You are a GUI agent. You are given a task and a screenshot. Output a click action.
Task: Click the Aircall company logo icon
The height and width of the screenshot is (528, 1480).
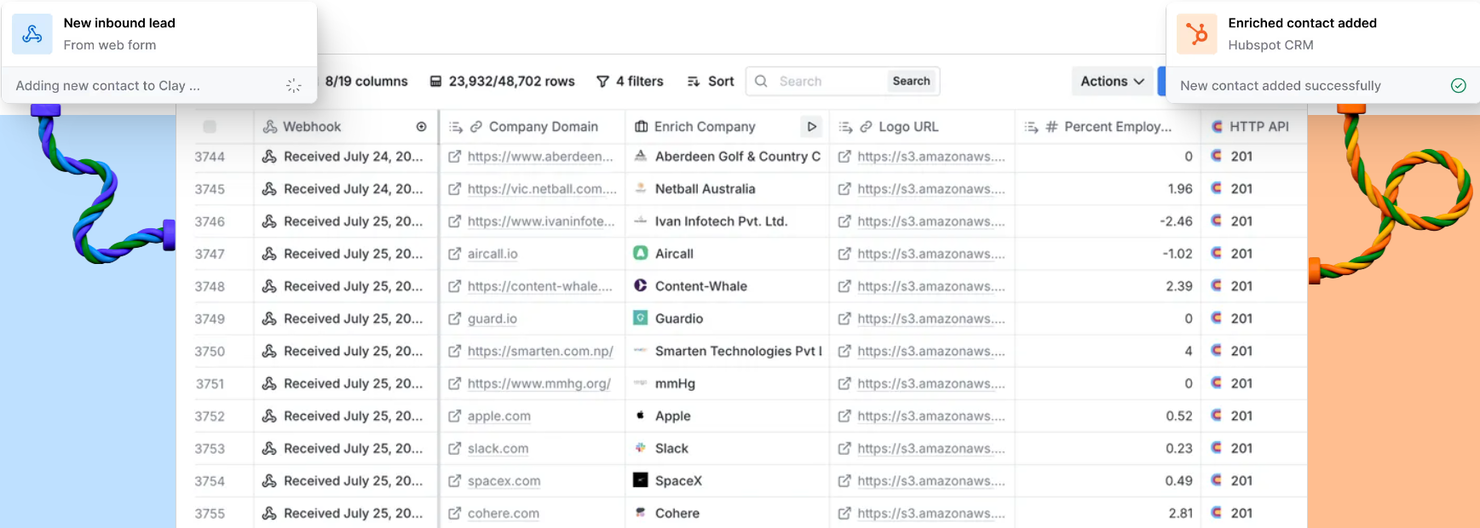point(641,254)
